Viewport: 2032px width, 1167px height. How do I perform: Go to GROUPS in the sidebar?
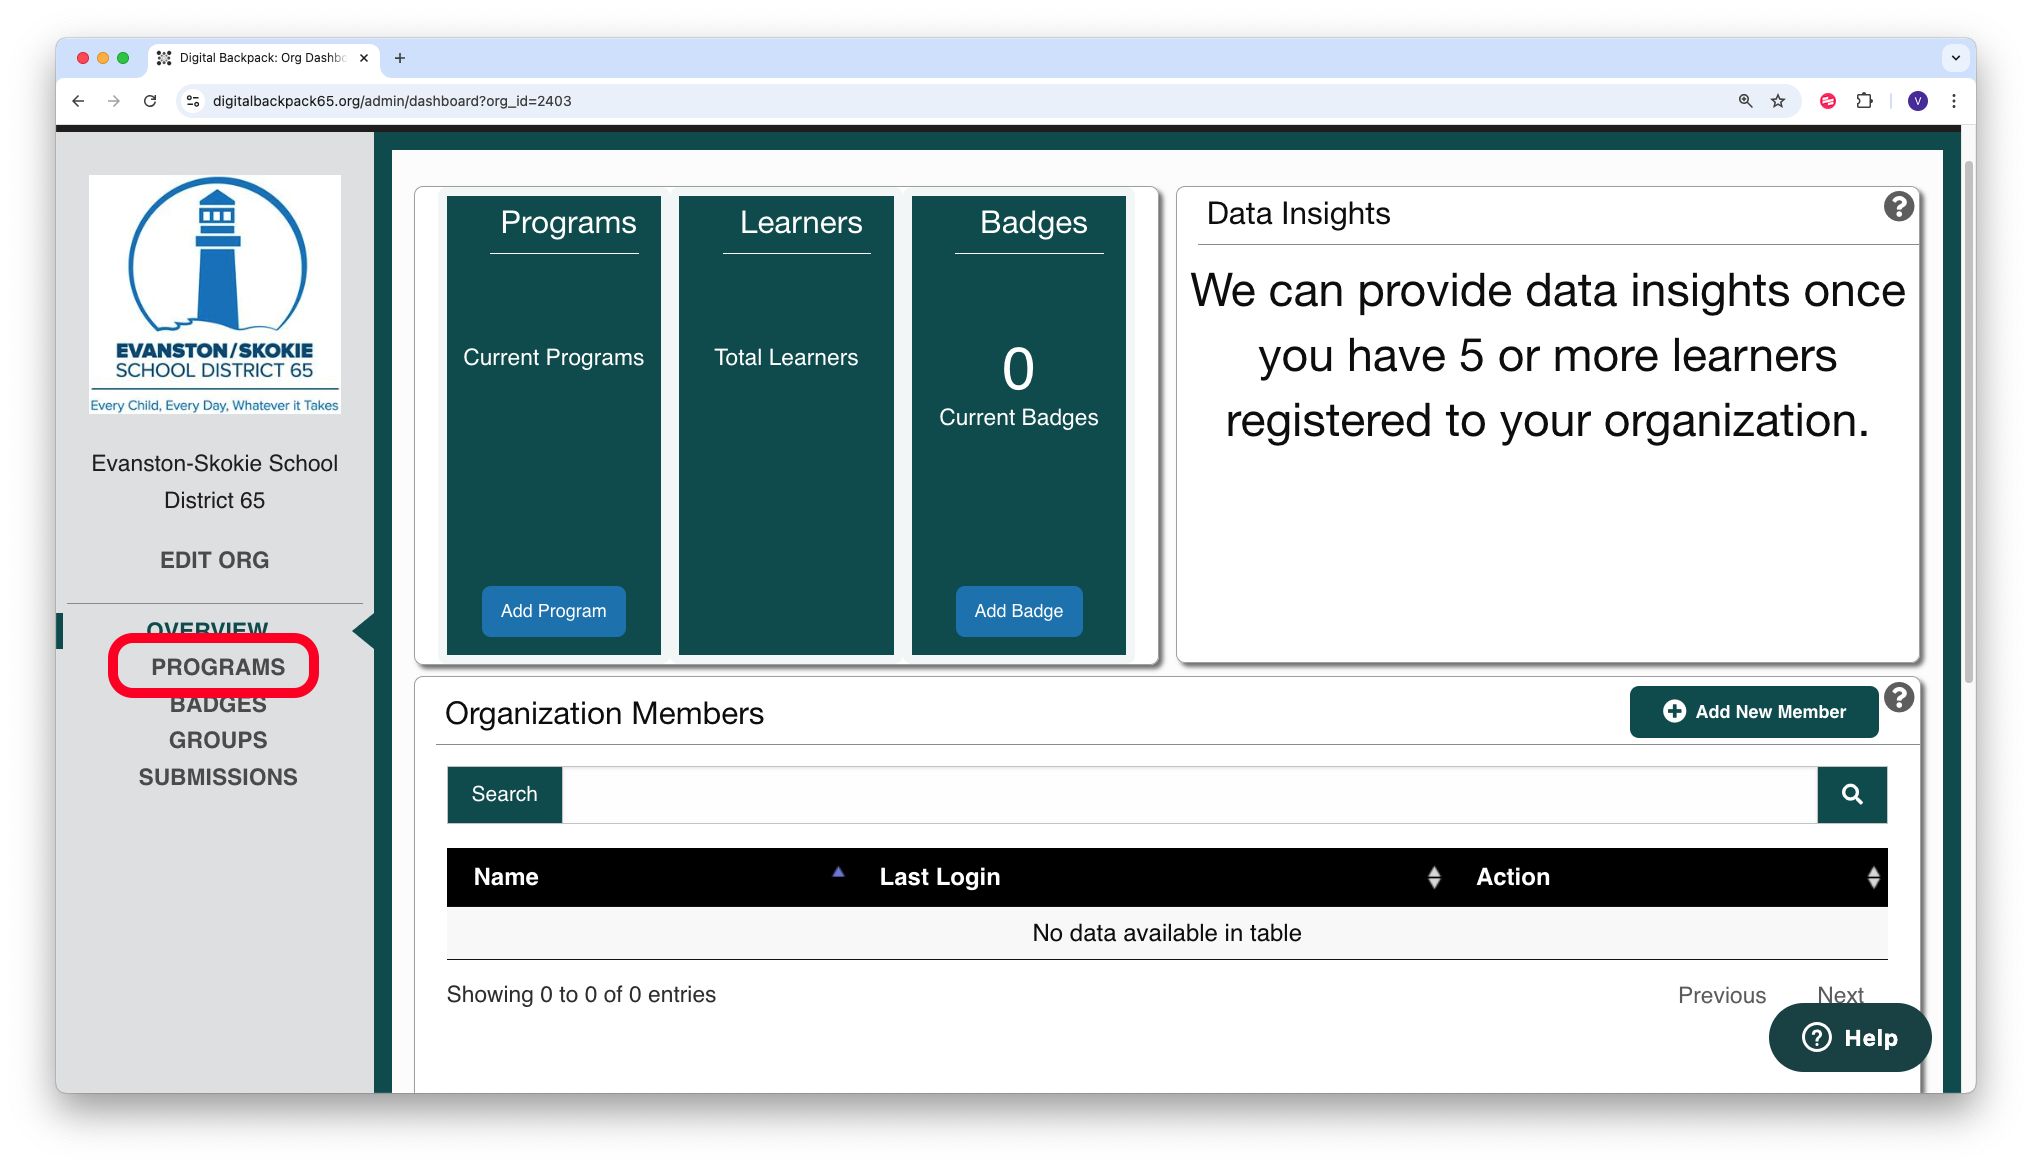(218, 740)
